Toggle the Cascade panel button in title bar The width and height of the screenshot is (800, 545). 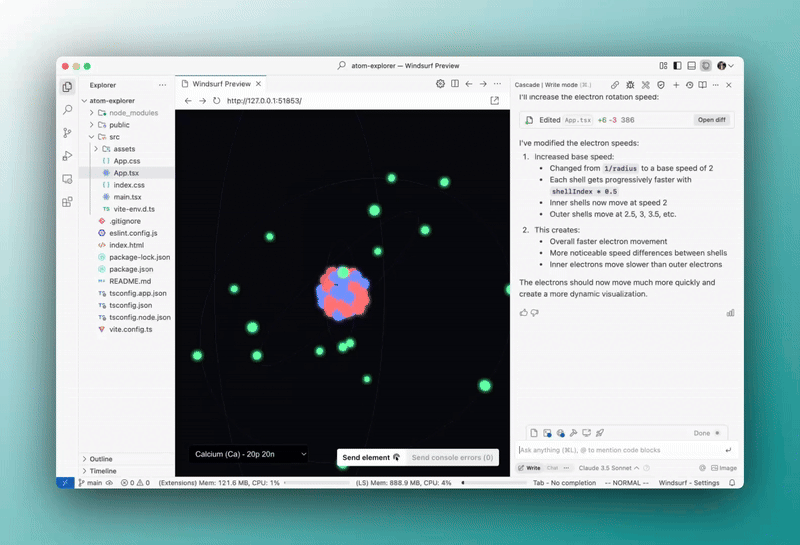706,66
